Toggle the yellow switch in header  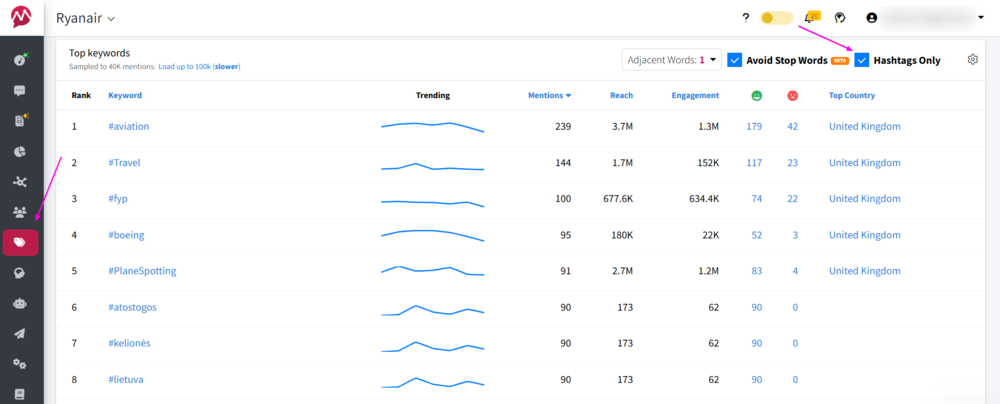[776, 18]
